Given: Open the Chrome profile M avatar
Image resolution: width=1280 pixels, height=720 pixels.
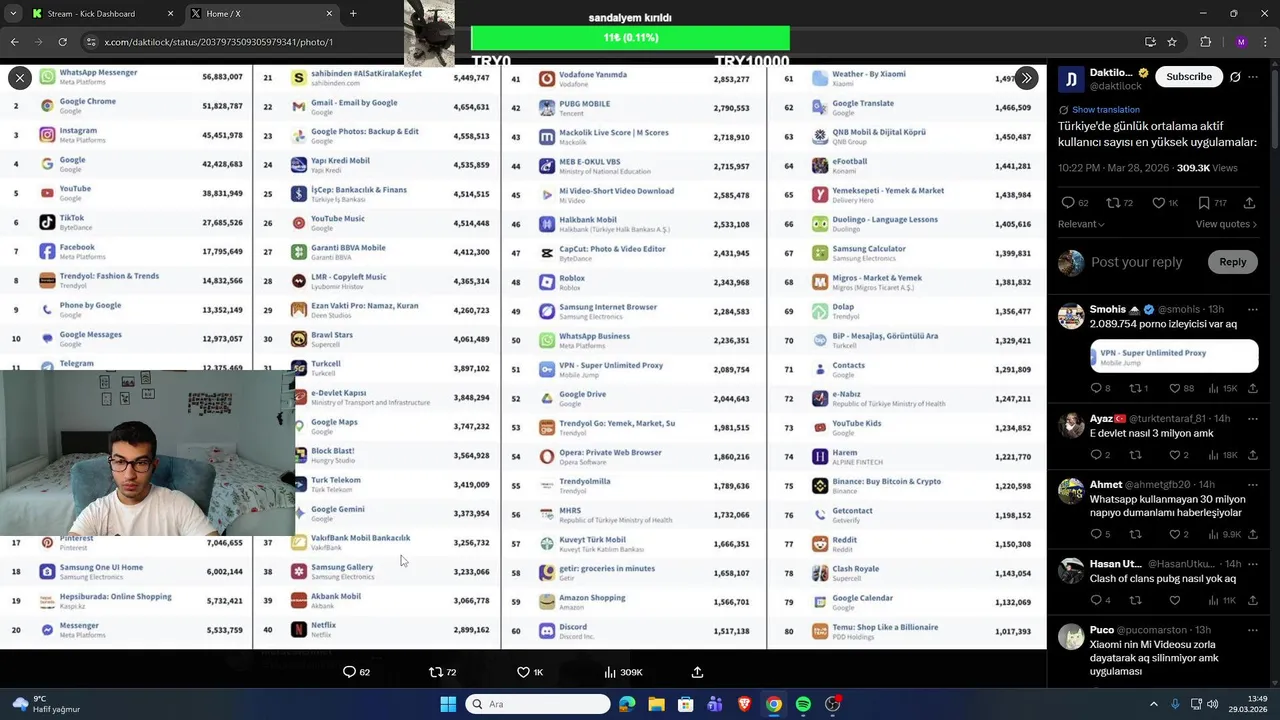Looking at the screenshot, I should pyautogui.click(x=1241, y=42).
